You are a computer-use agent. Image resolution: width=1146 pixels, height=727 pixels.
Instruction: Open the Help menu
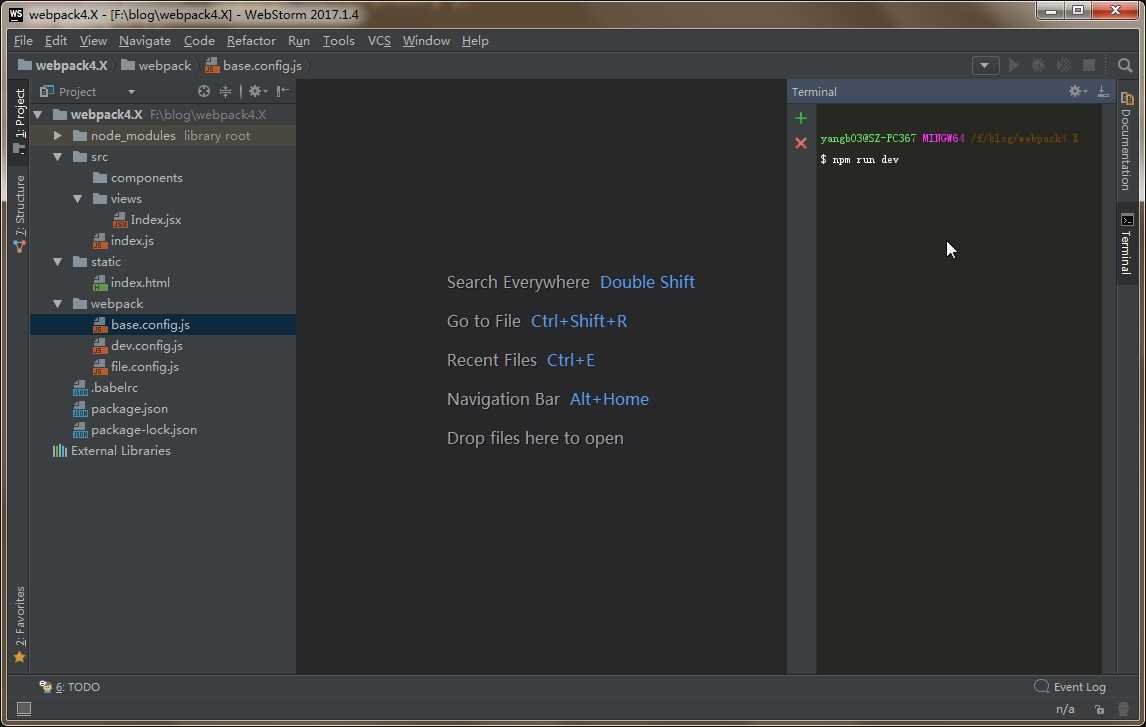coord(475,41)
